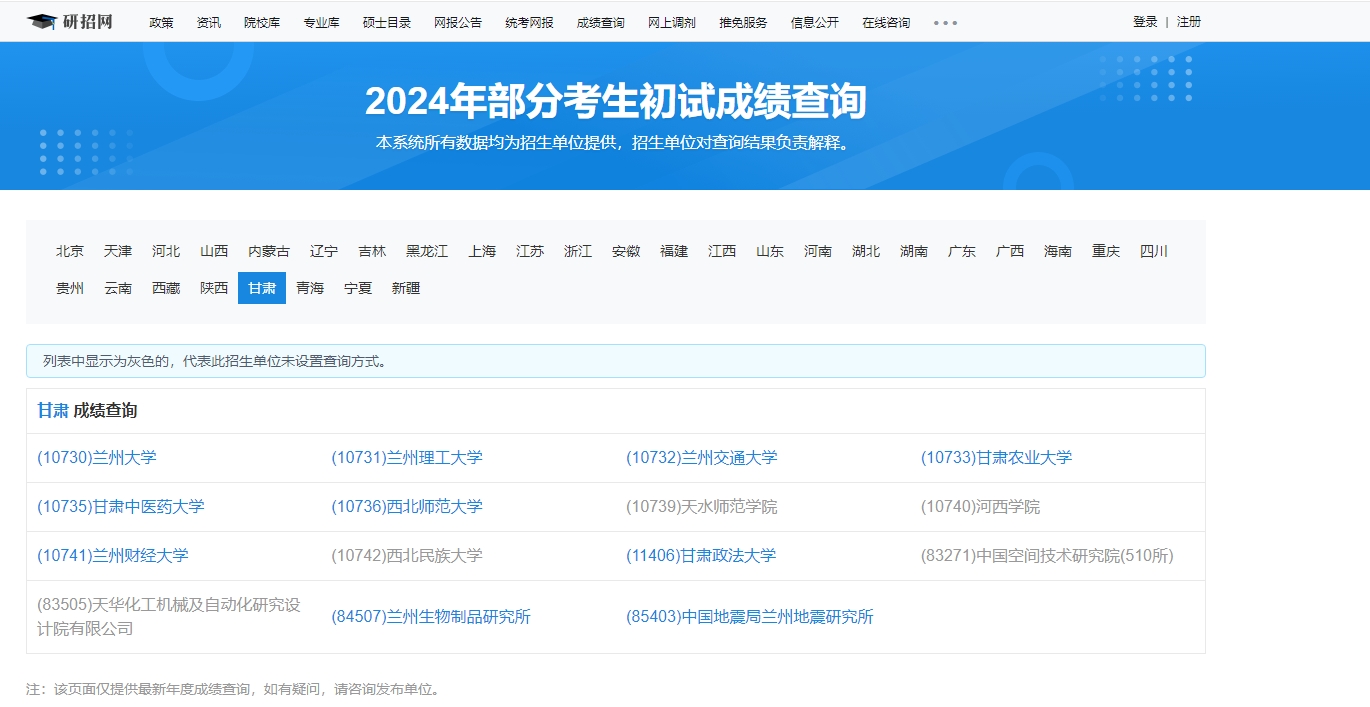This screenshot has width=1370, height=707.
Task: Select the 河北 province tab
Action: (166, 251)
